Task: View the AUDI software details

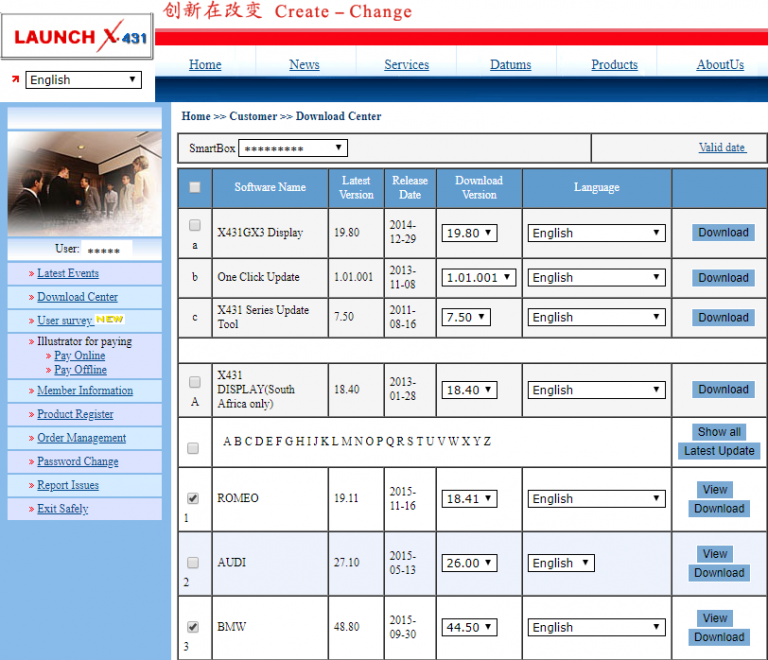Action: click(715, 554)
